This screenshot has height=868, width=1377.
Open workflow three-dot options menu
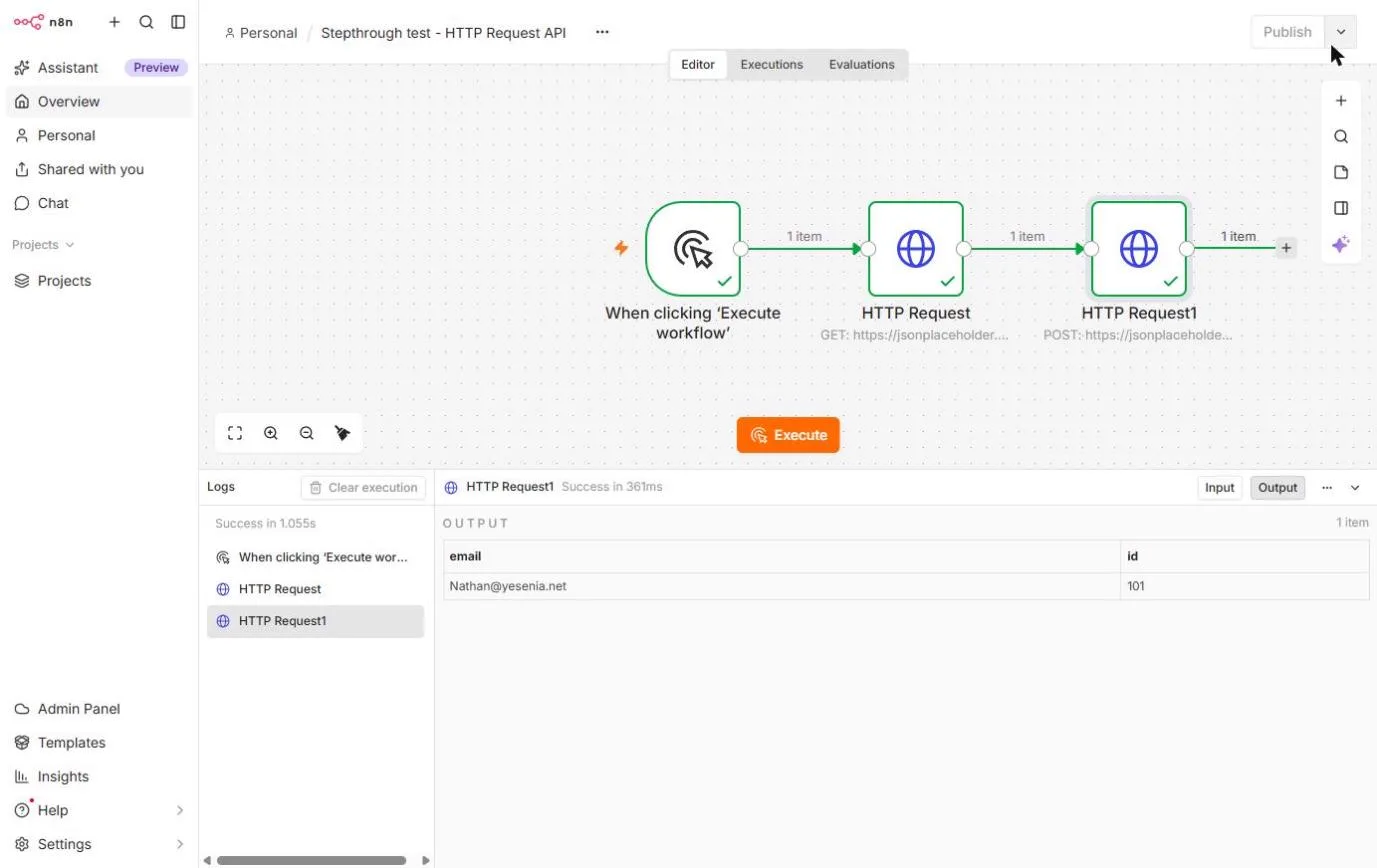pos(602,32)
